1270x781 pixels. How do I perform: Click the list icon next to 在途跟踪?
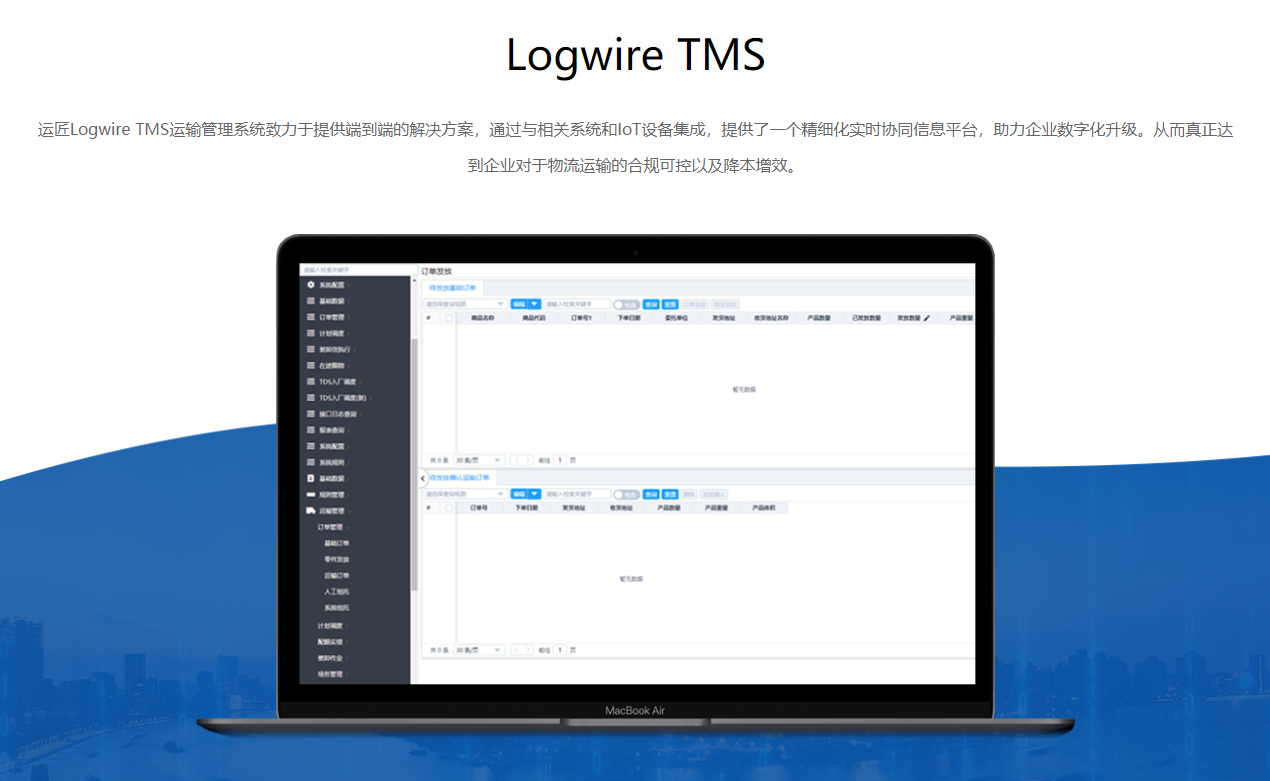[310, 365]
